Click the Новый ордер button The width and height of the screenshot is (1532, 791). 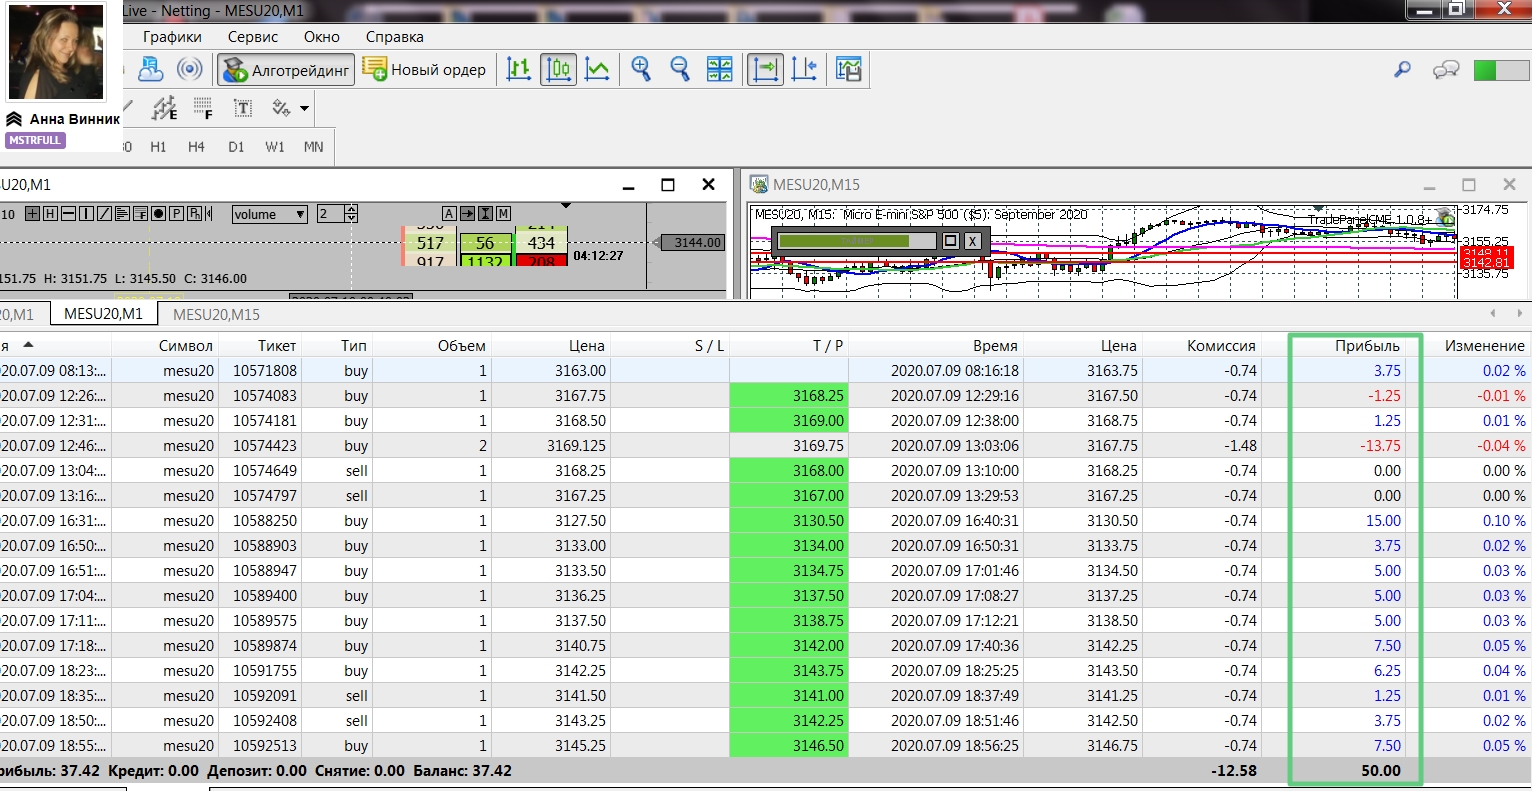425,70
